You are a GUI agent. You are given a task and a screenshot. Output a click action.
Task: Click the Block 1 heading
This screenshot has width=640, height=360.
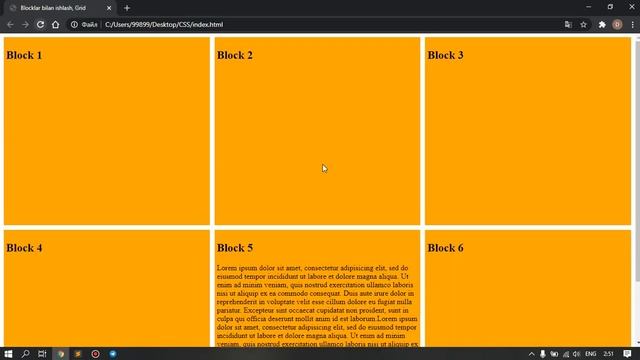tap(24, 55)
